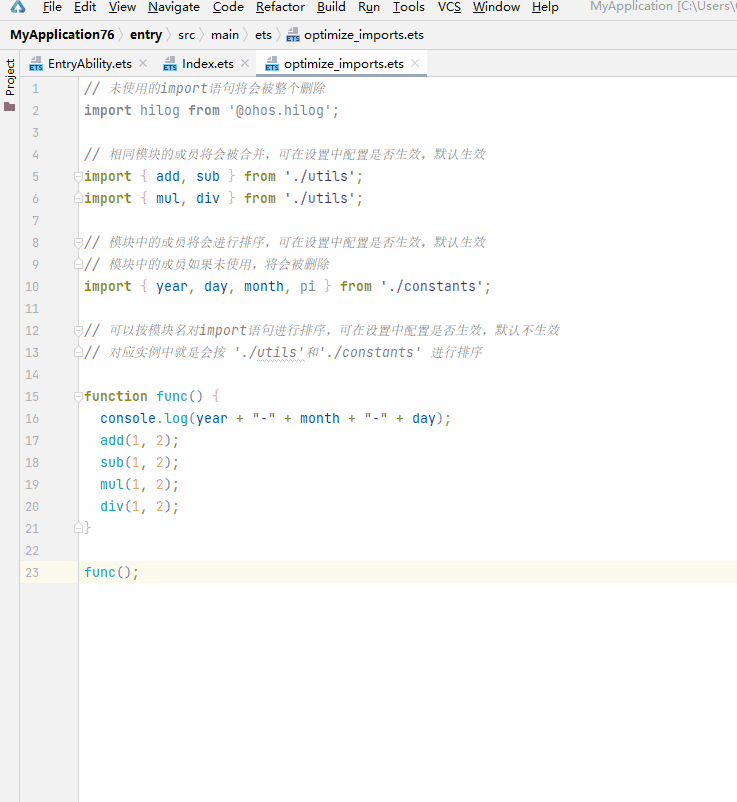Switch to the Index.ets tab
This screenshot has width=737, height=802.
pos(208,64)
